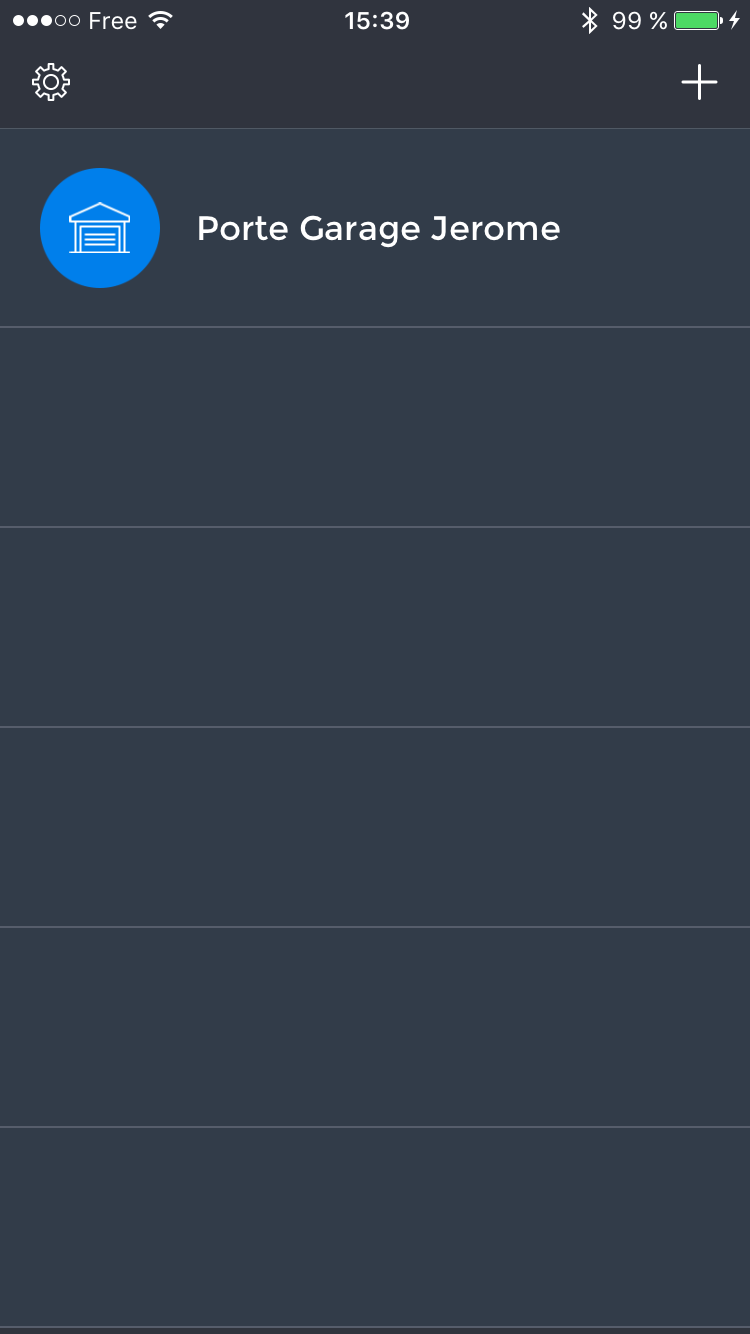Tap the Wi-Fi status icon
Image resolution: width=750 pixels, height=1334 pixels.
(159, 21)
